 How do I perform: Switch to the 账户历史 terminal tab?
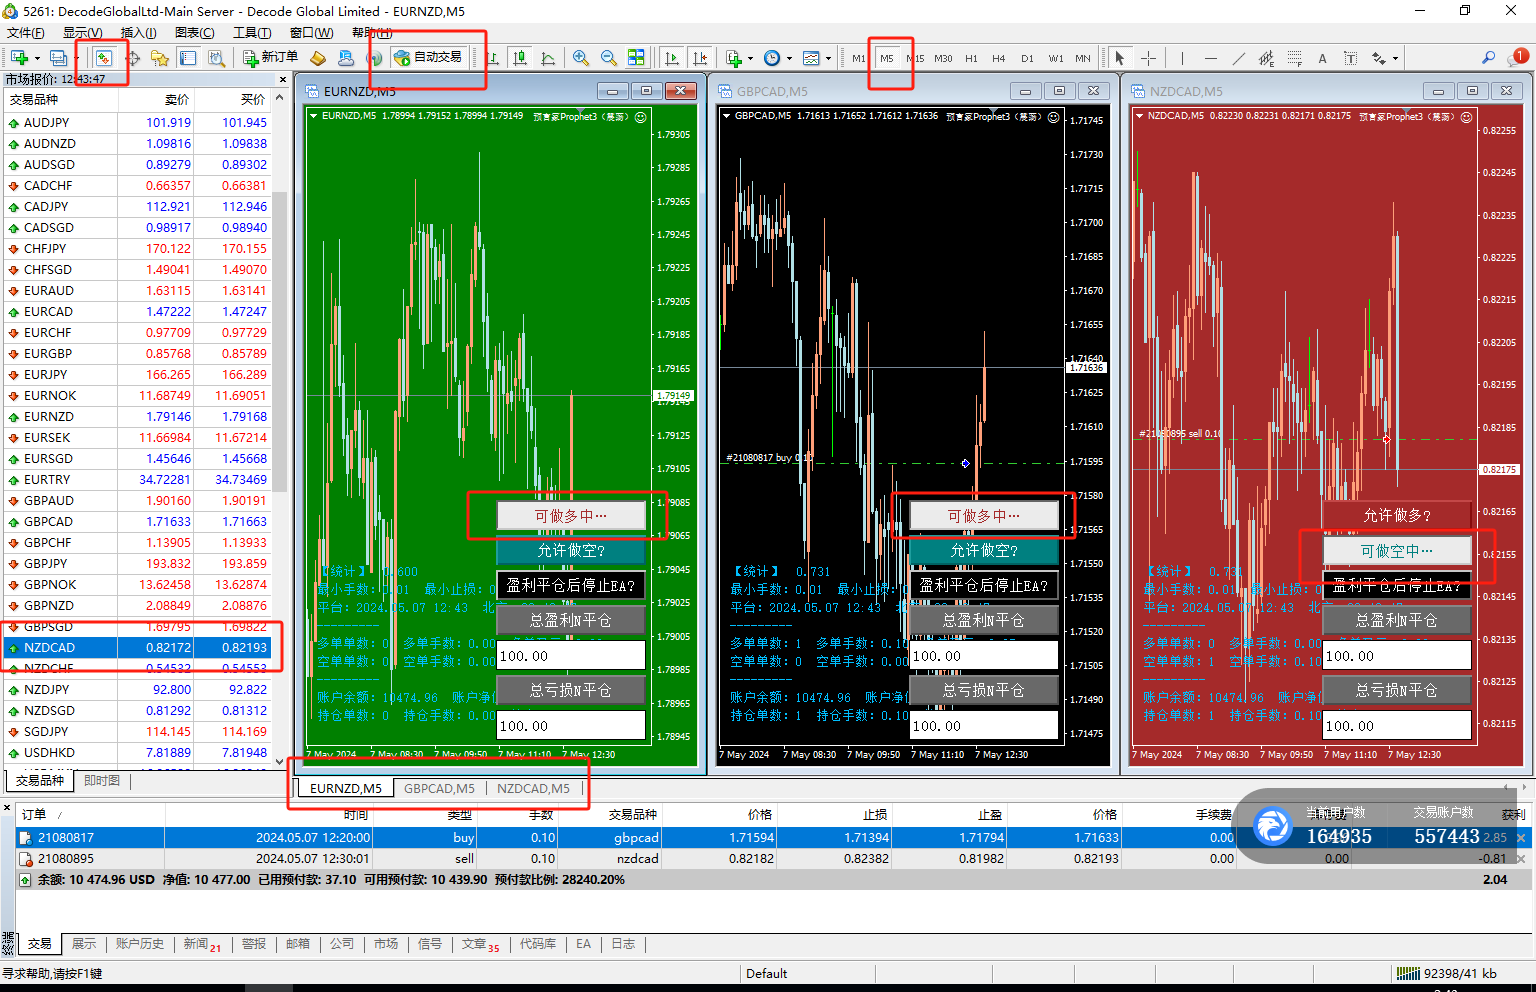[x=139, y=944]
